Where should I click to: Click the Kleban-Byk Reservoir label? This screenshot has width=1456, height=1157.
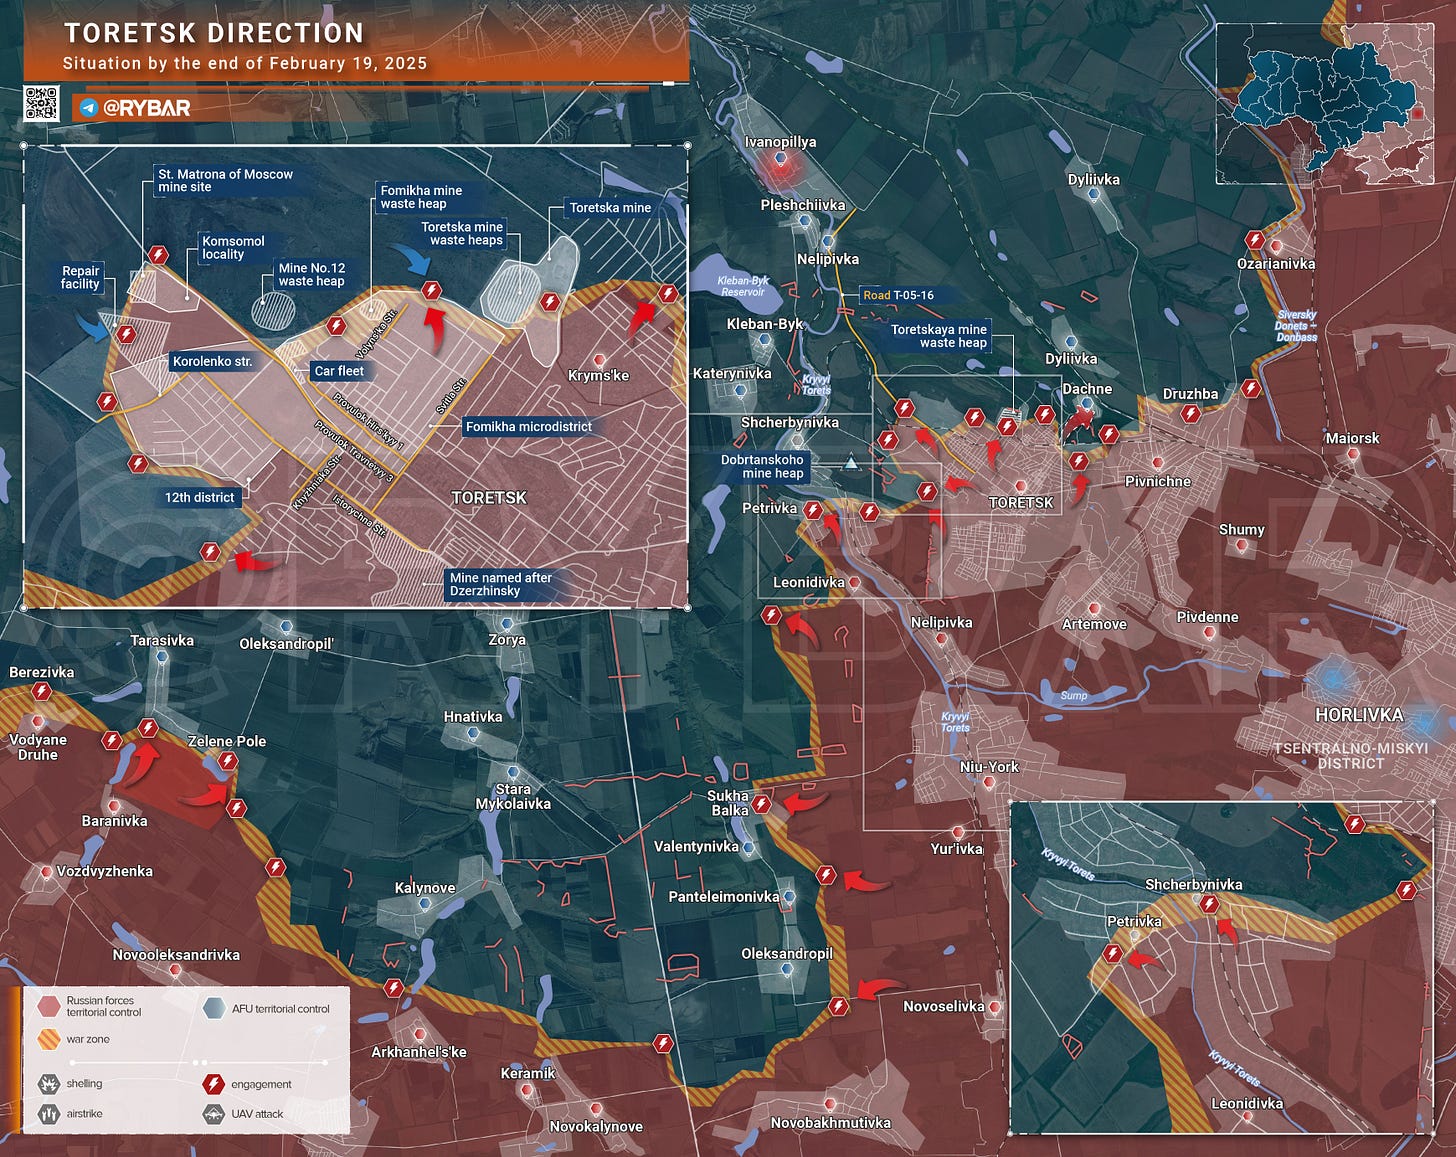(x=743, y=286)
